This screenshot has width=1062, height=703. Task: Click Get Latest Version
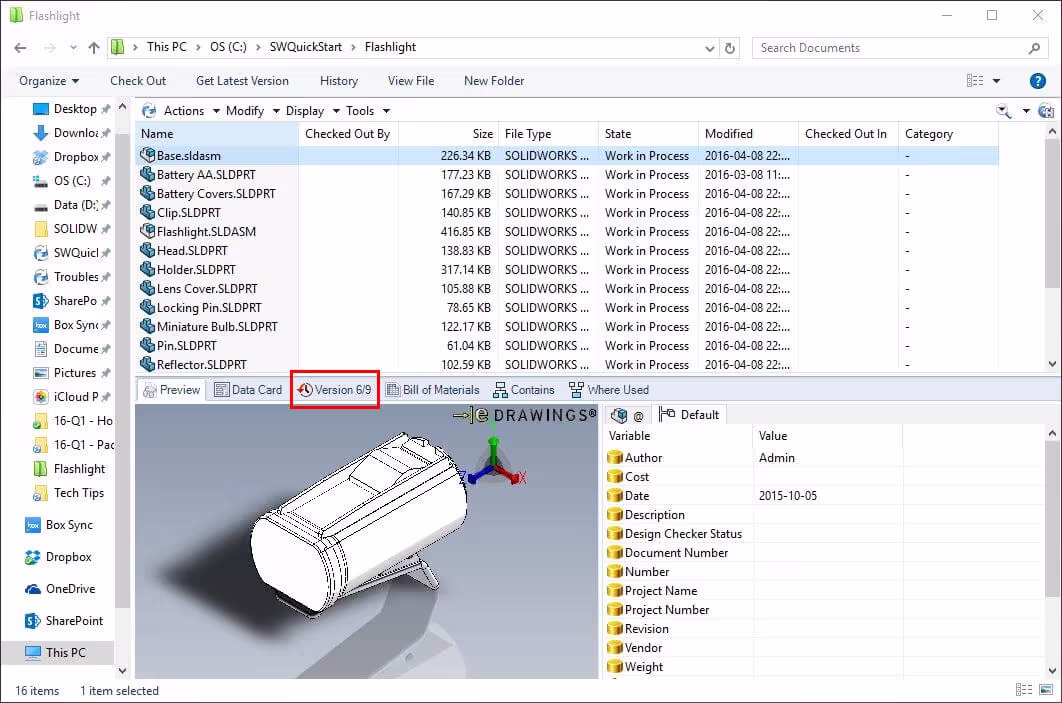[242, 81]
